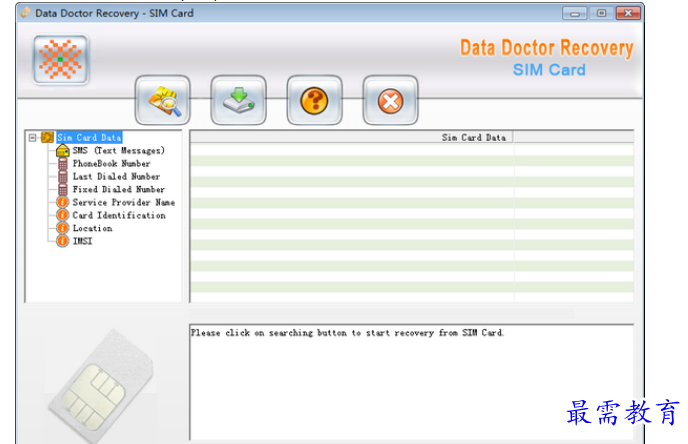The height and width of the screenshot is (444, 688).
Task: Click the Sim Card Data column header
Action: [352, 138]
